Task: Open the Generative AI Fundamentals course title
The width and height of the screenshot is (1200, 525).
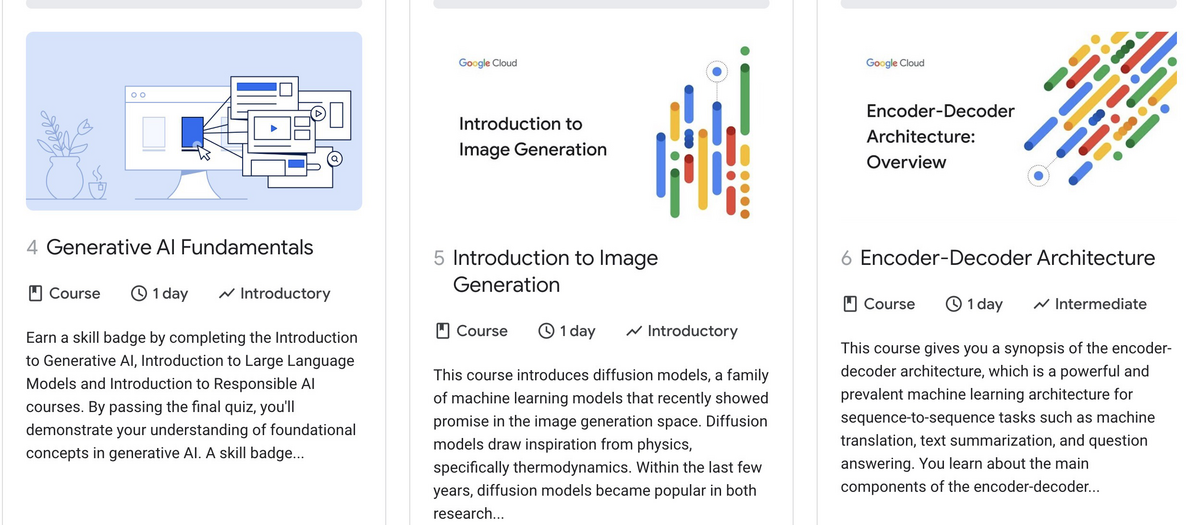Action: (180, 247)
